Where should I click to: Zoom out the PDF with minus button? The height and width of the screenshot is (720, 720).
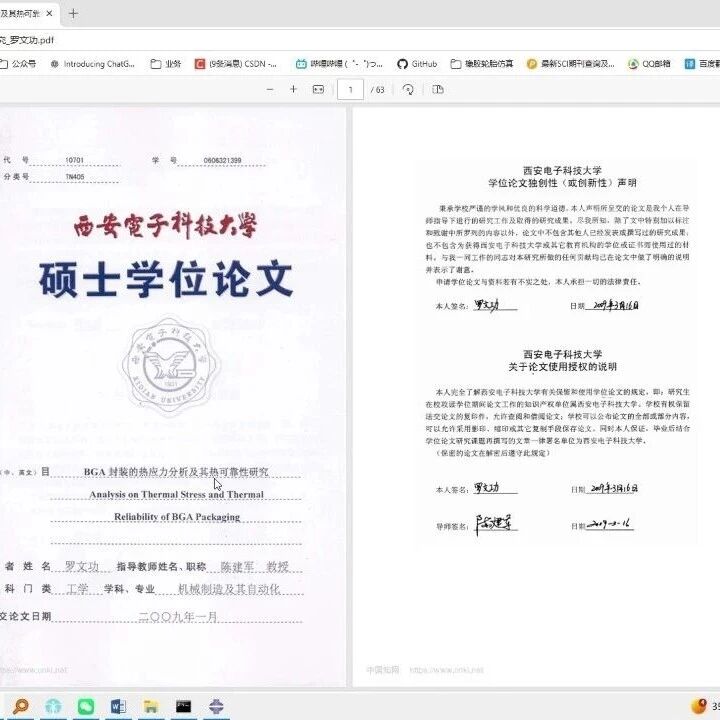[270, 90]
